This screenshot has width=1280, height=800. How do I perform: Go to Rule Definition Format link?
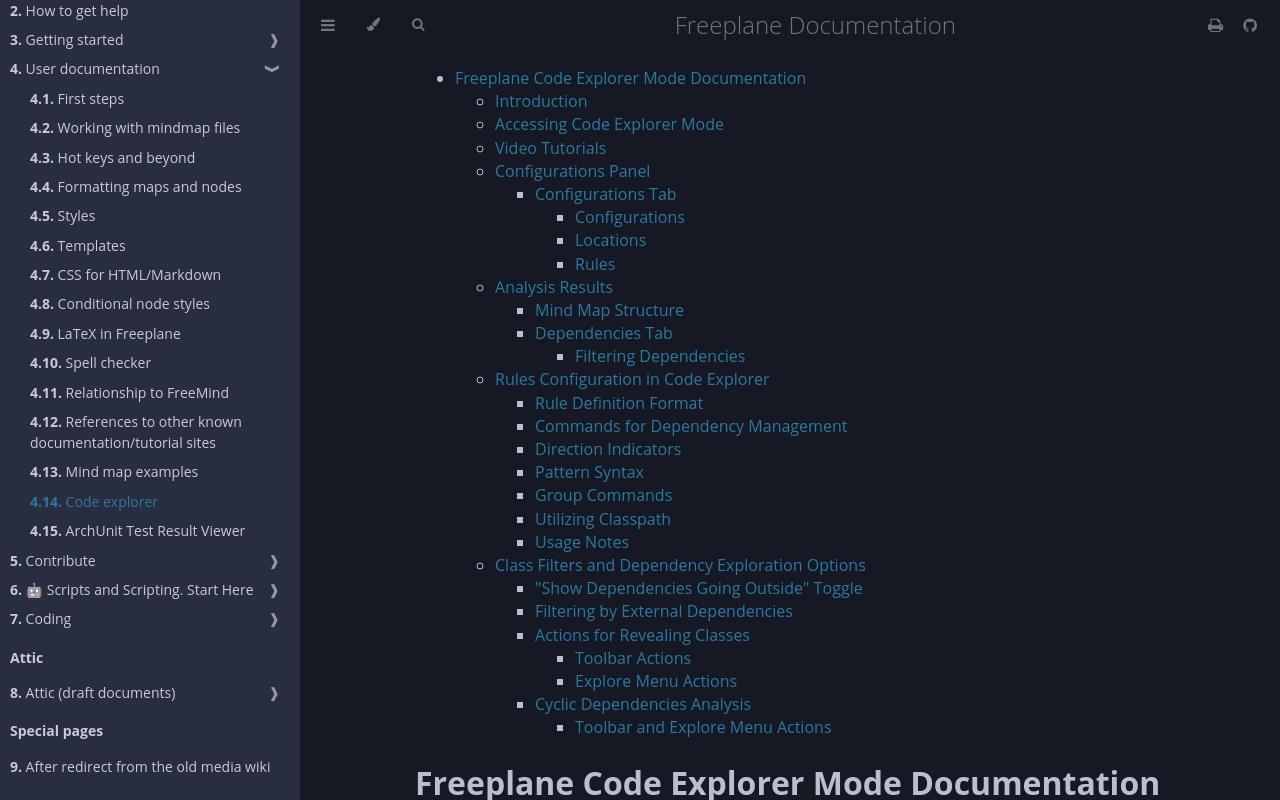click(x=619, y=403)
